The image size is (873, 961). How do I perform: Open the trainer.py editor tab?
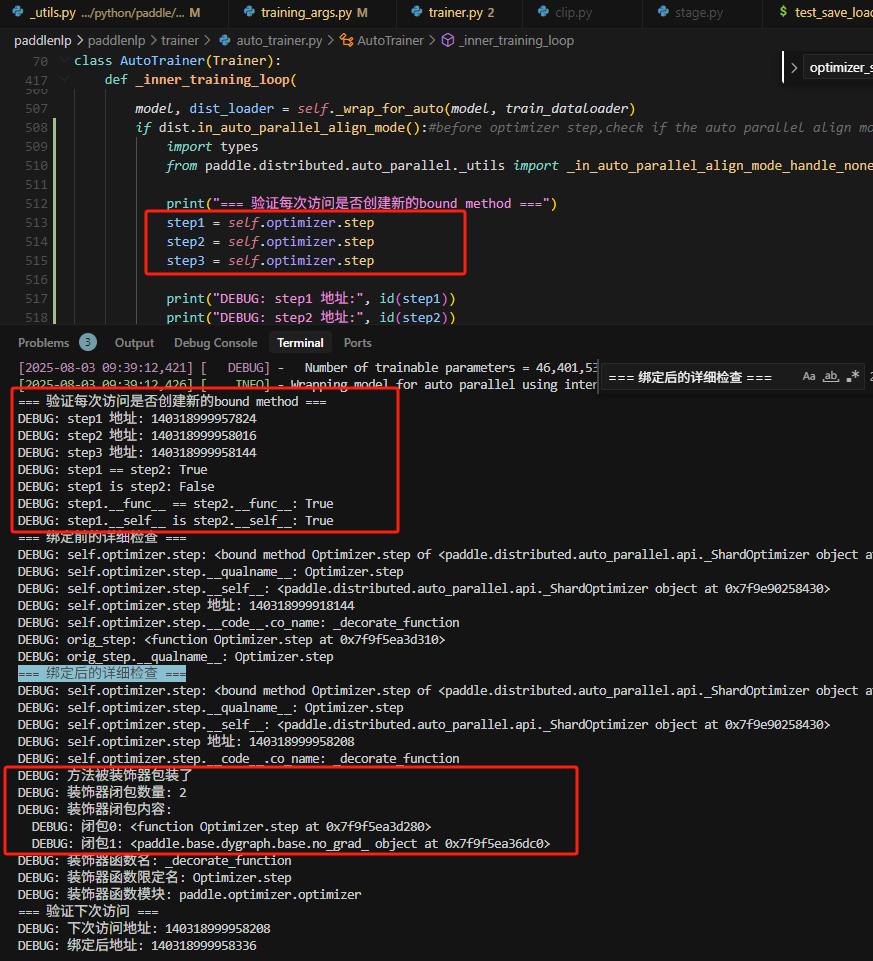[460, 13]
